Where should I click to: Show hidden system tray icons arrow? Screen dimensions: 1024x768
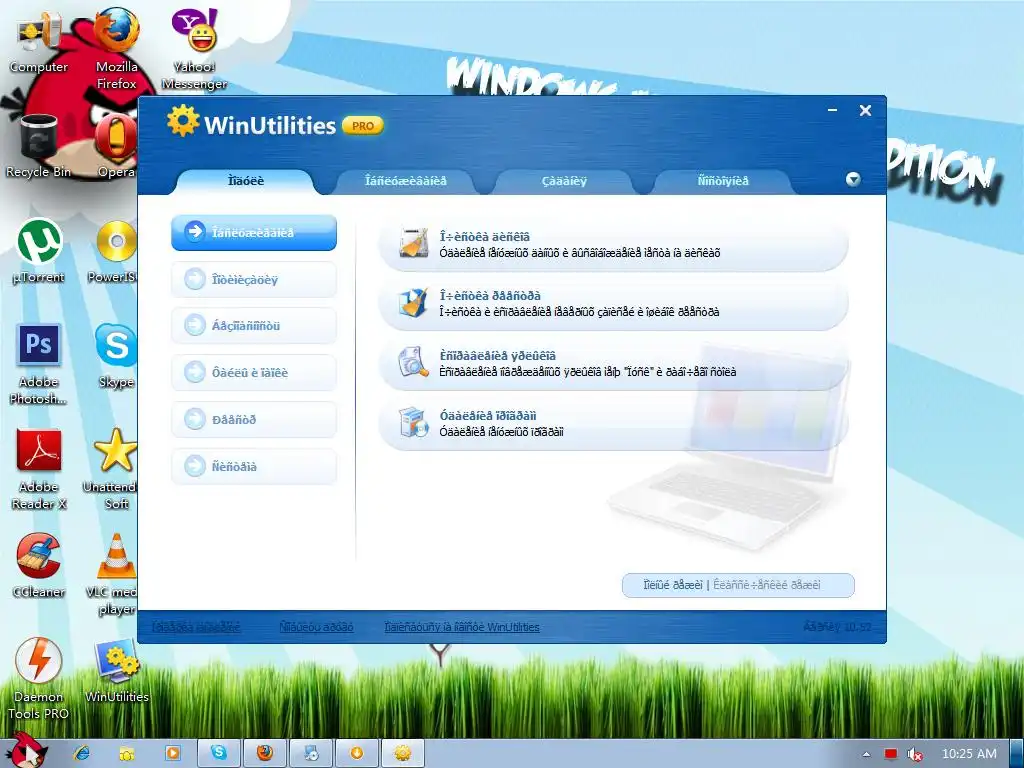(866, 754)
